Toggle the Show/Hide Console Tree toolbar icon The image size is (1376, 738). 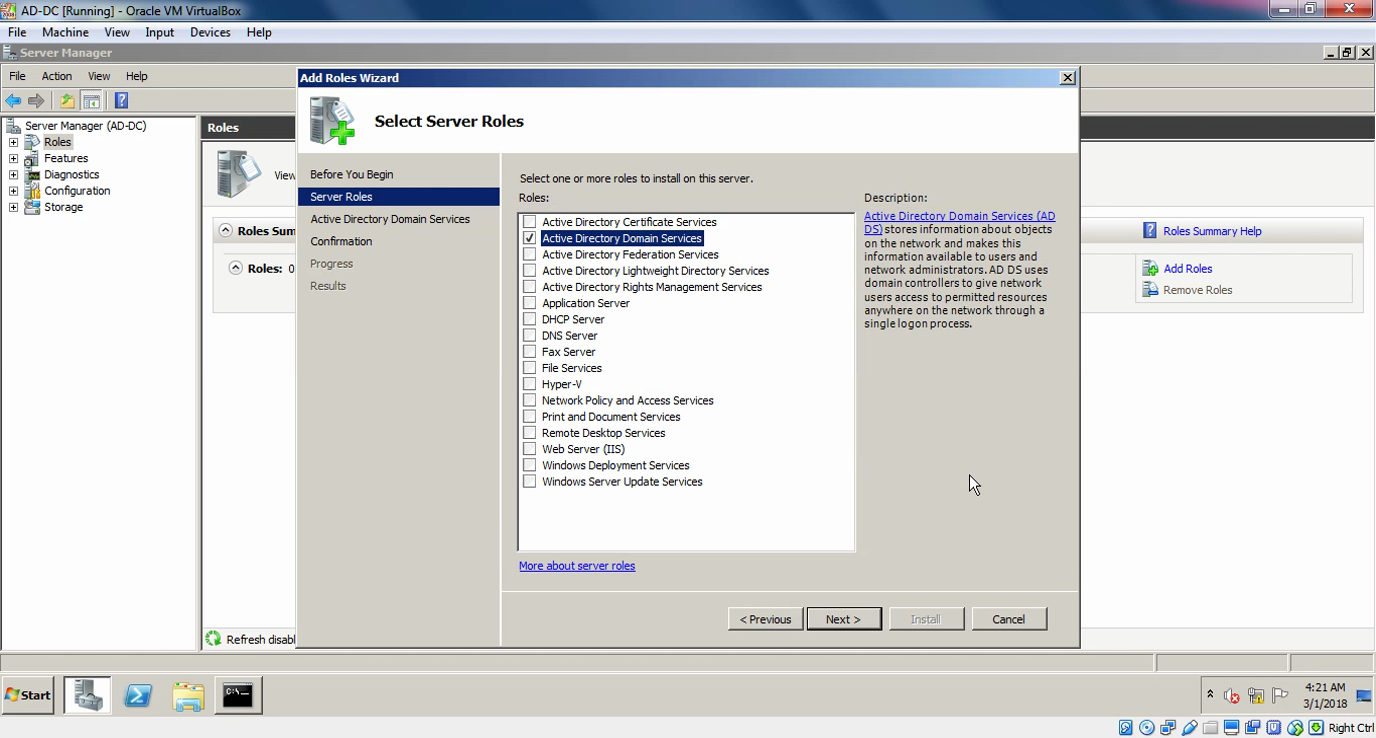point(91,101)
